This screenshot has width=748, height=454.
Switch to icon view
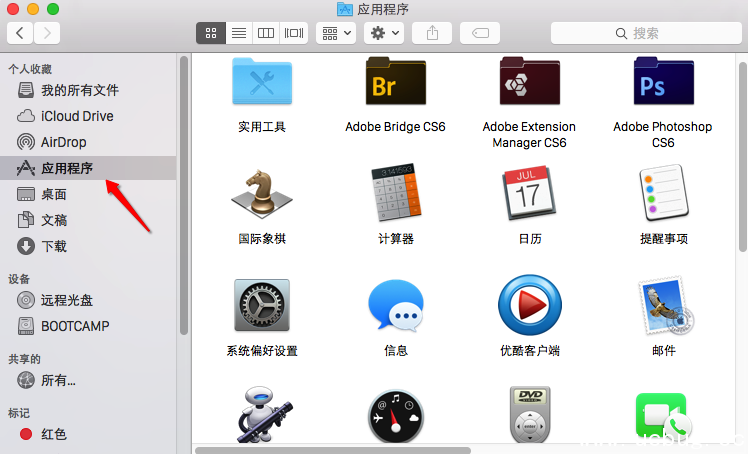tap(211, 33)
